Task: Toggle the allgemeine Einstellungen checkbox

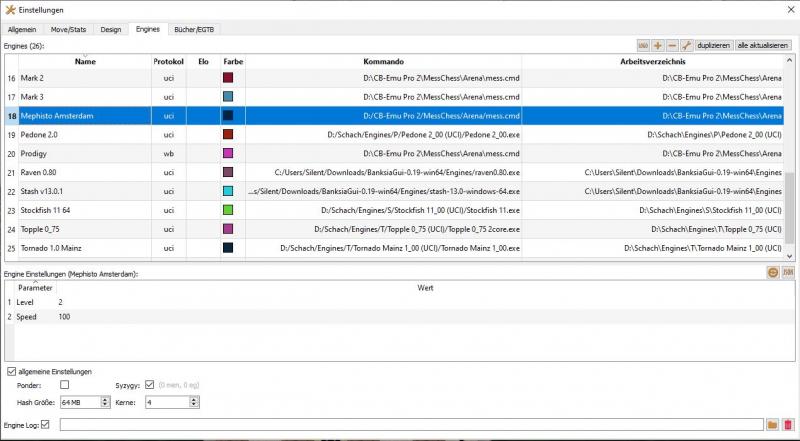Action: click(x=11, y=371)
